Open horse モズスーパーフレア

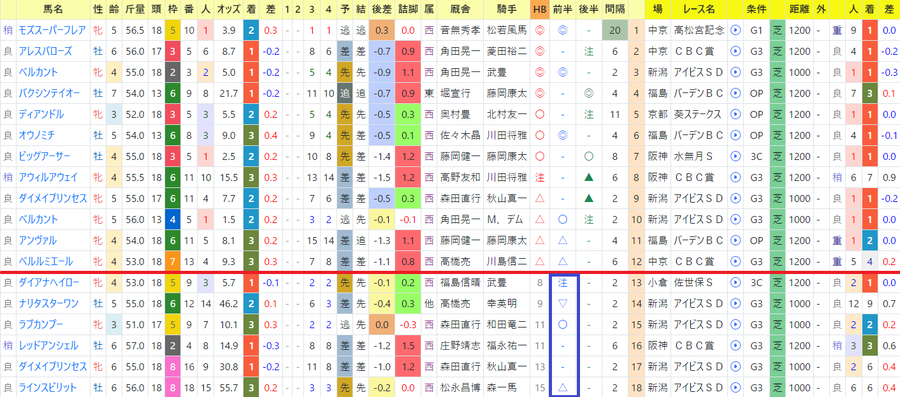(x=53, y=30)
